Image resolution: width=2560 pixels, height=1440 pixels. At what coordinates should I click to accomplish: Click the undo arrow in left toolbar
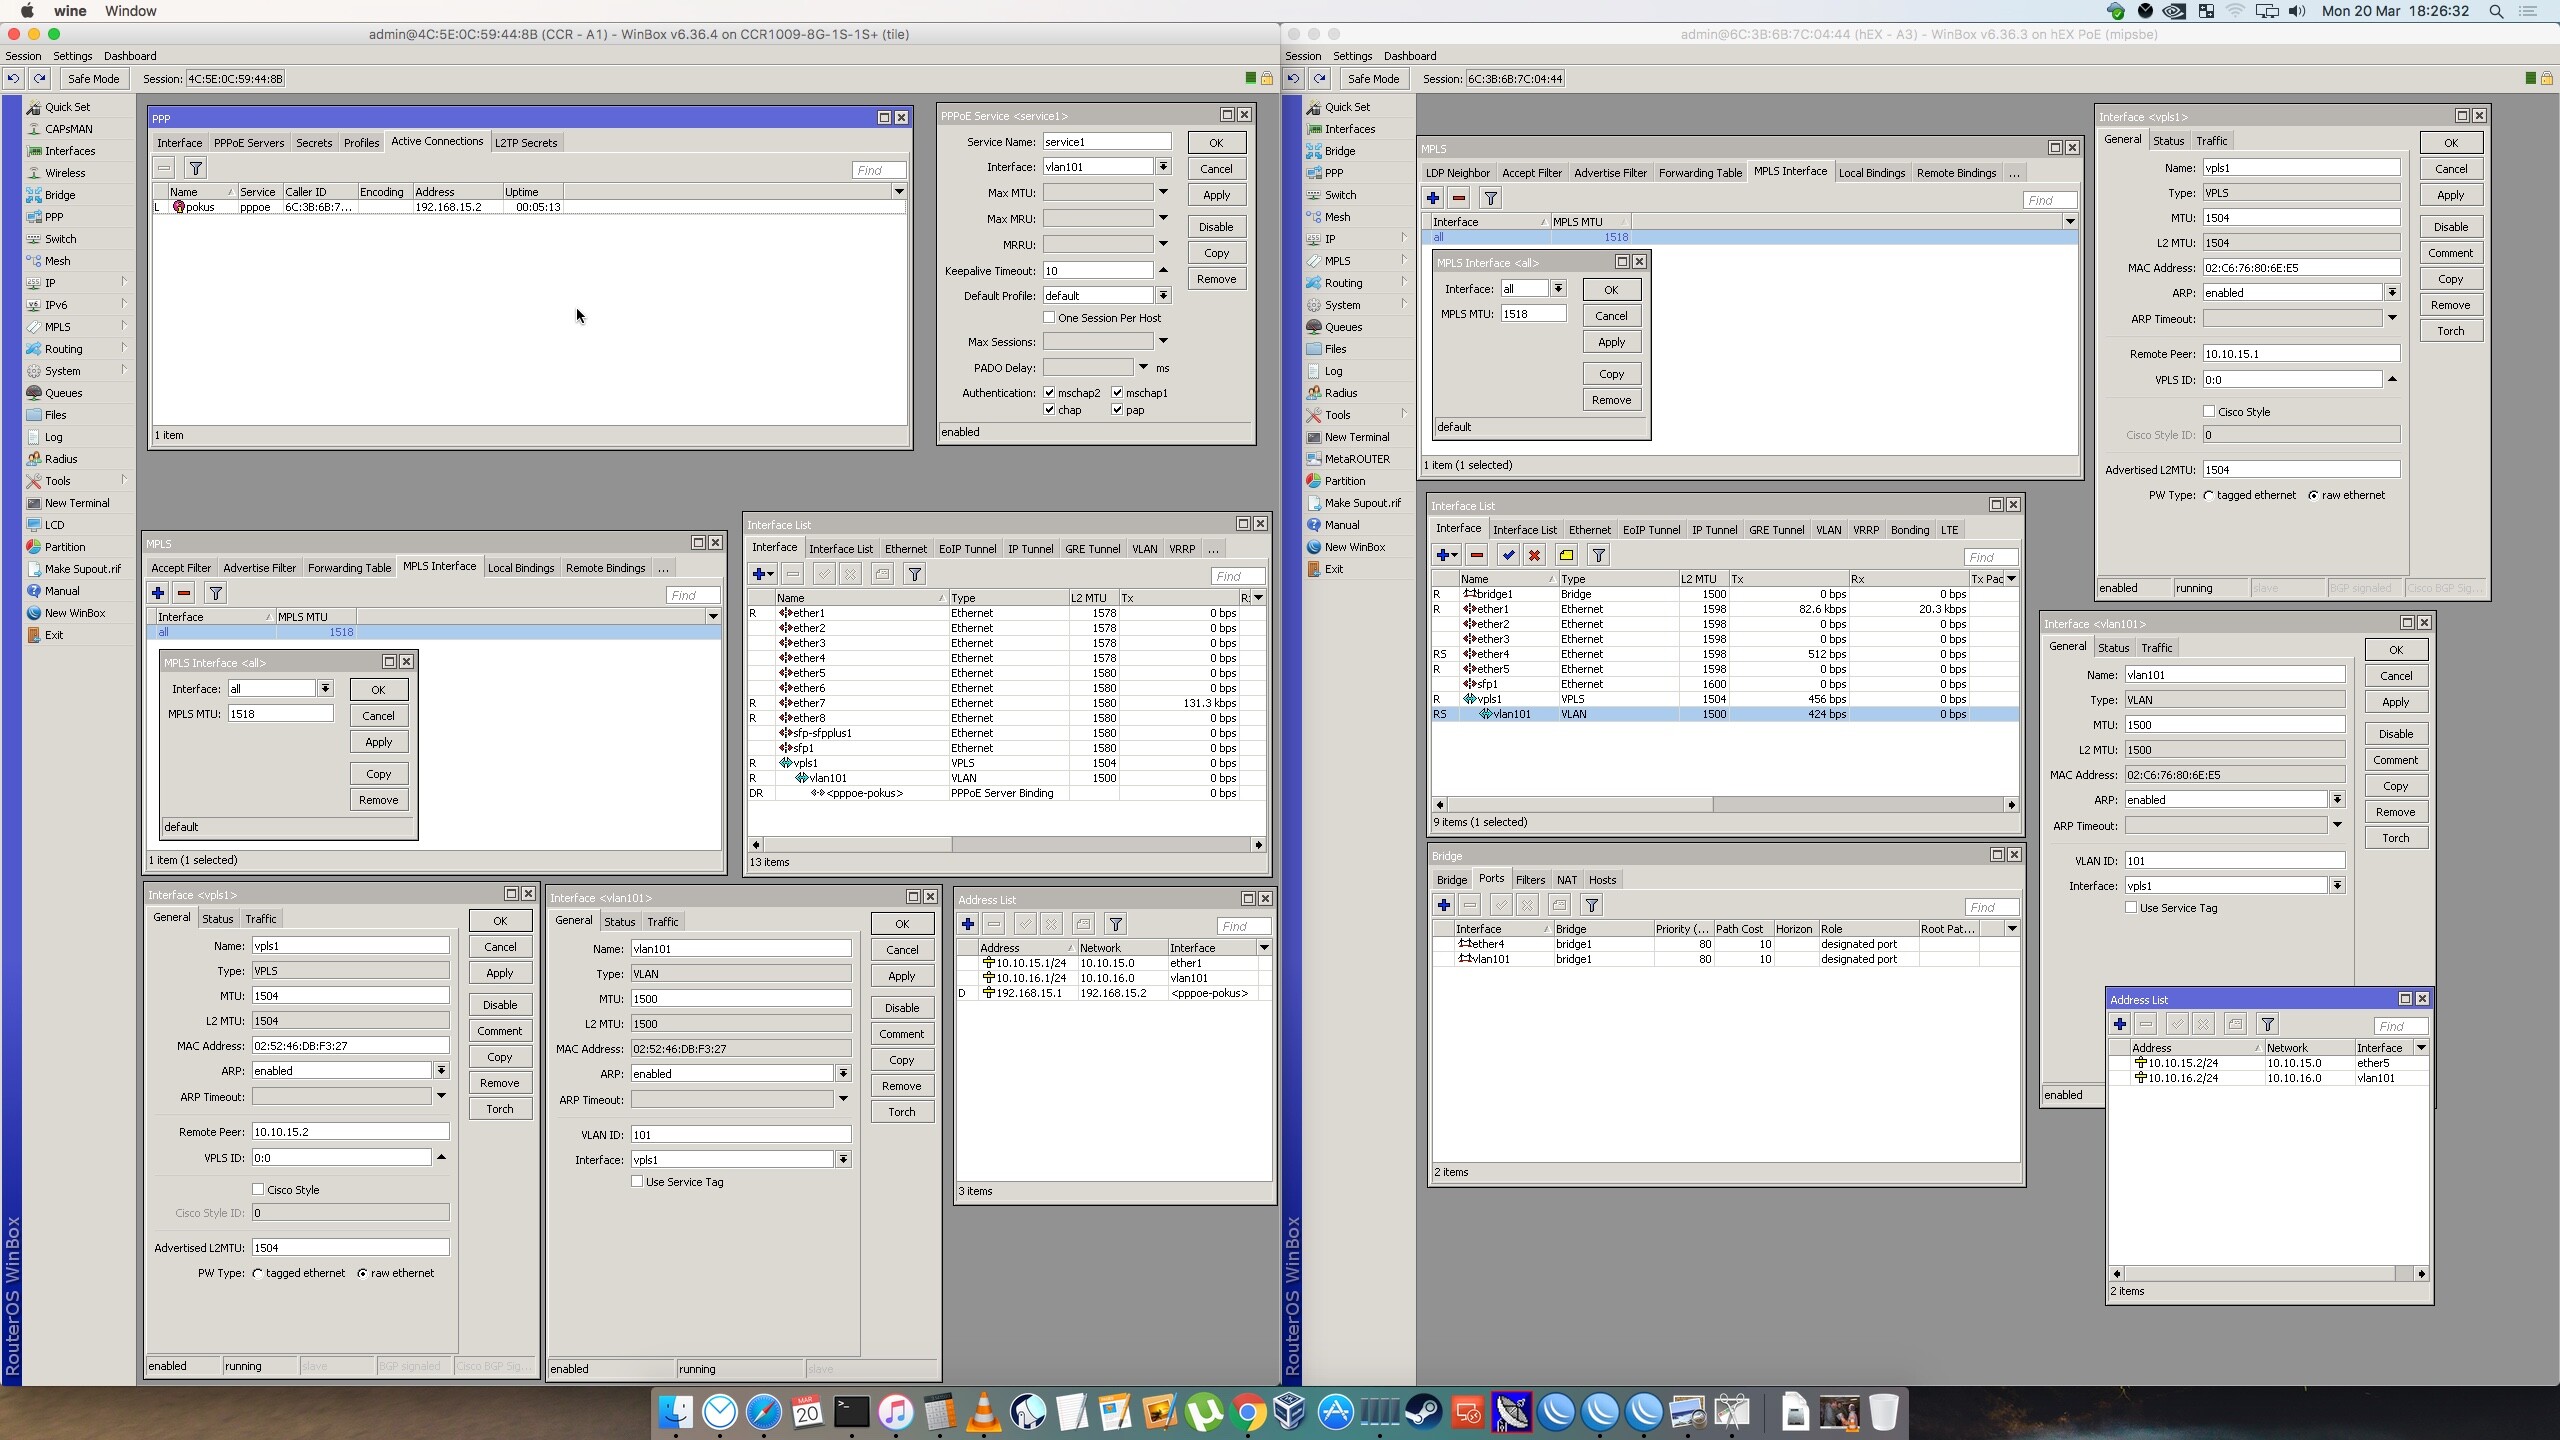click(13, 79)
